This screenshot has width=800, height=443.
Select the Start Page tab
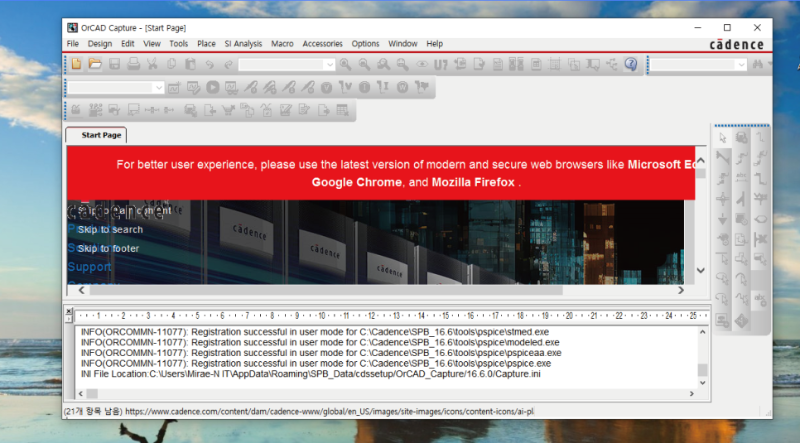pyautogui.click(x=97, y=135)
